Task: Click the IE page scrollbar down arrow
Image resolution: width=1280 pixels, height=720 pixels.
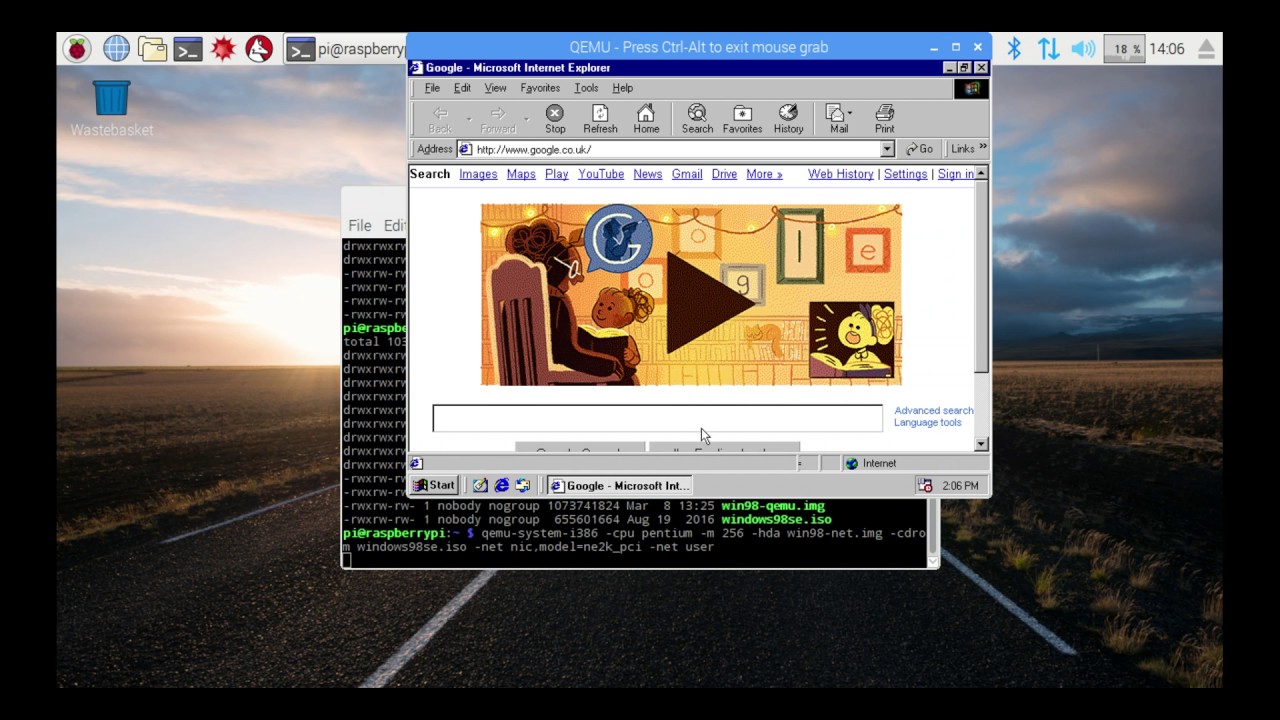Action: coord(981,444)
